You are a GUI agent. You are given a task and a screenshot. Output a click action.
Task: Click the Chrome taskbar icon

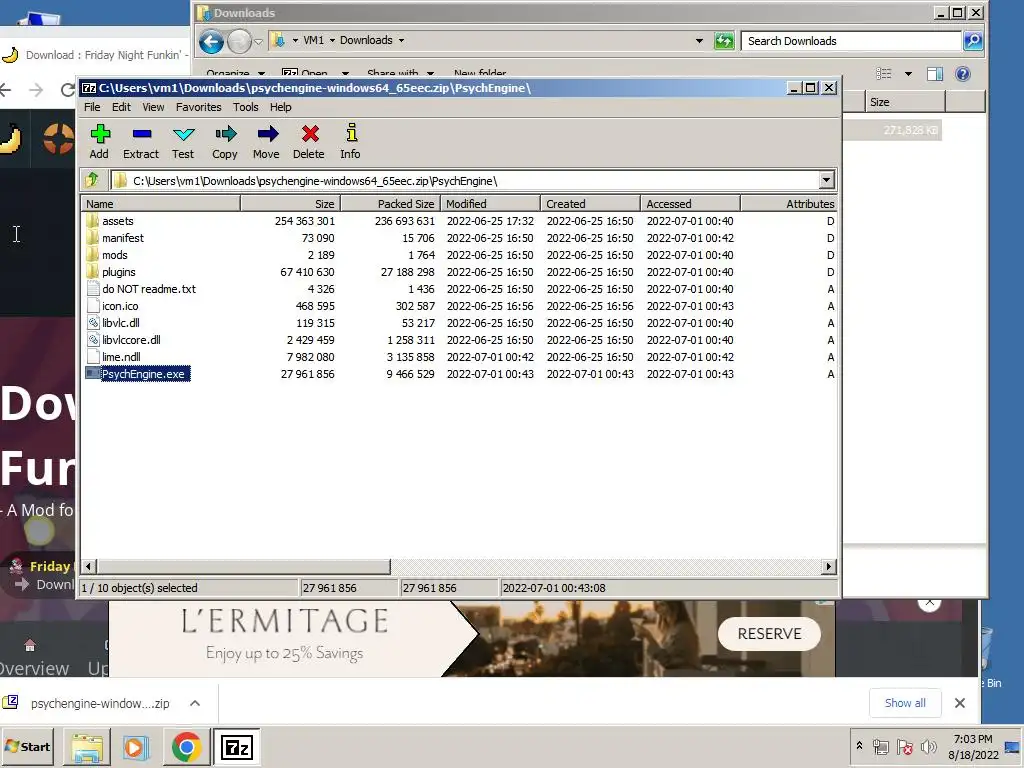click(186, 746)
